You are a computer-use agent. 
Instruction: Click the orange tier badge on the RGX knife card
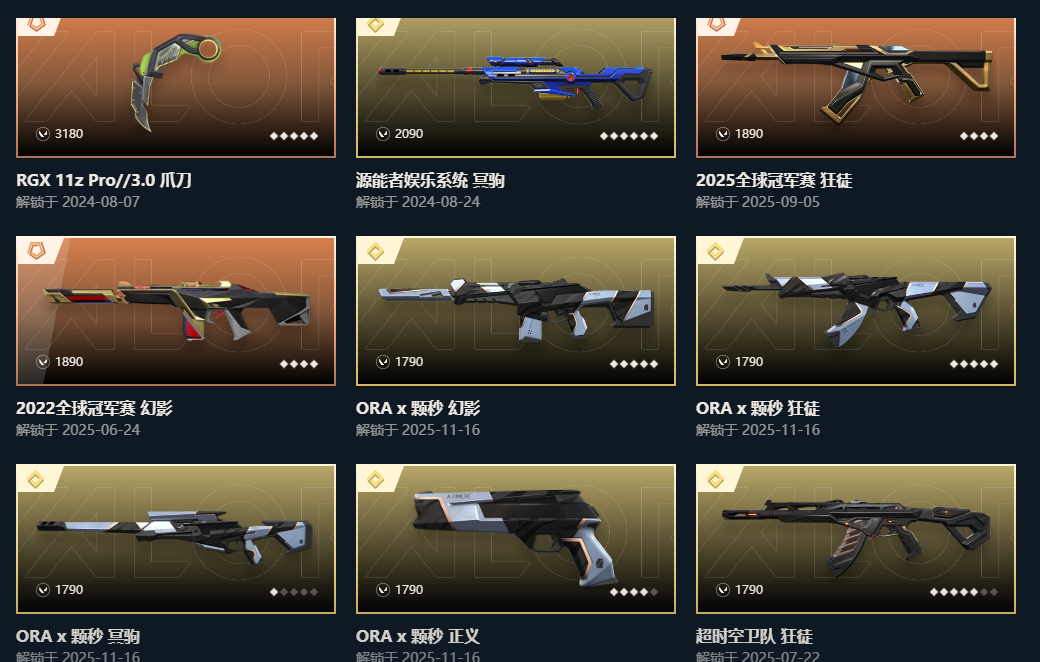click(36, 25)
